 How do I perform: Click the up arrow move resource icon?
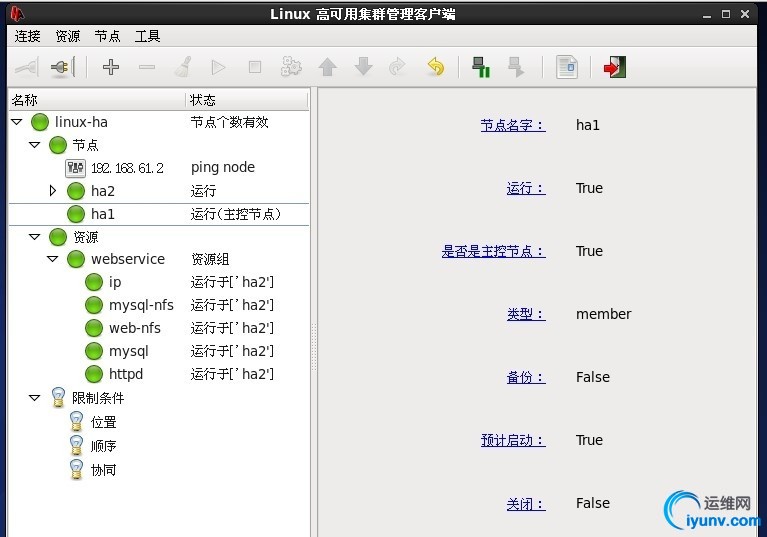click(328, 67)
